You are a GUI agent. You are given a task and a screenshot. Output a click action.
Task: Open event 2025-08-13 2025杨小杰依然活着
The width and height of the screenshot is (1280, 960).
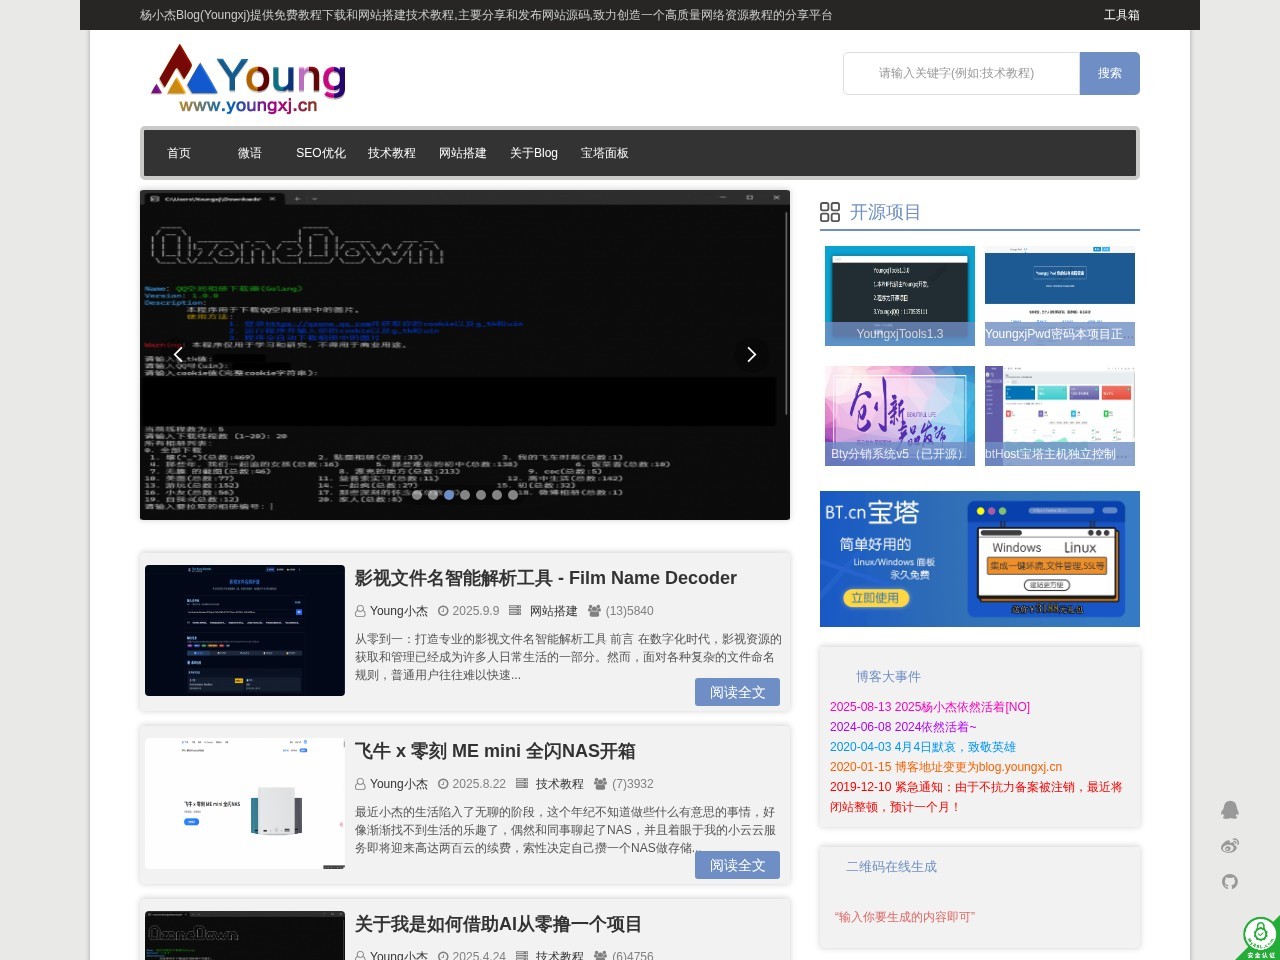[x=930, y=707]
